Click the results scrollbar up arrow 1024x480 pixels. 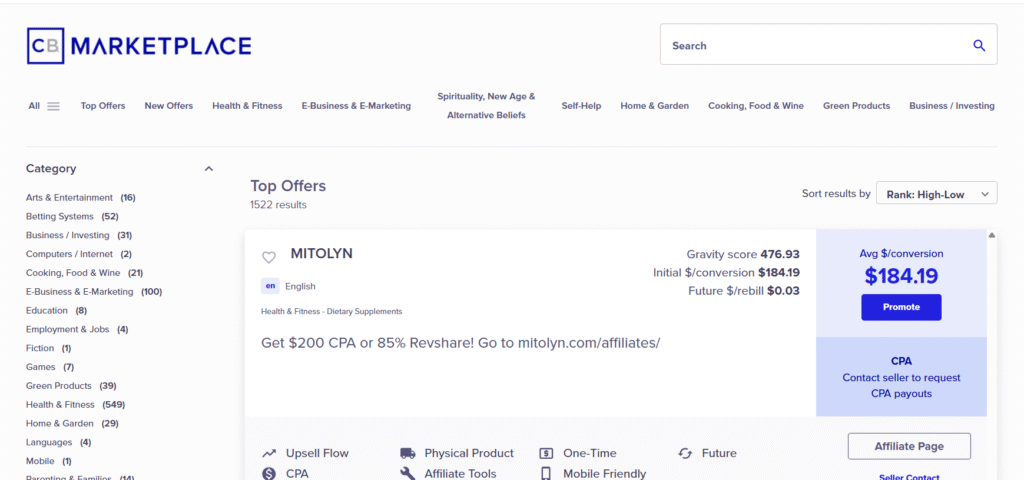coord(992,235)
